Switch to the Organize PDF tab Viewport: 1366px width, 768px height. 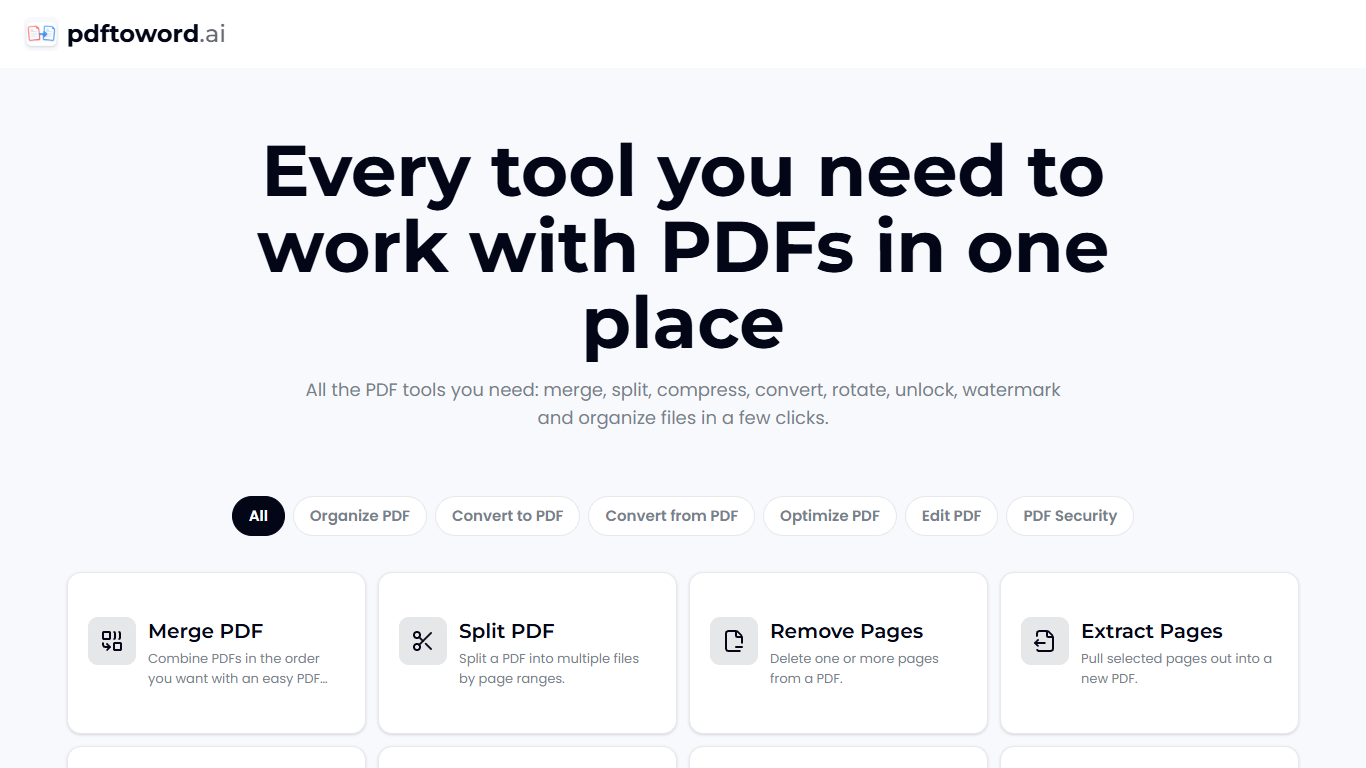point(360,516)
